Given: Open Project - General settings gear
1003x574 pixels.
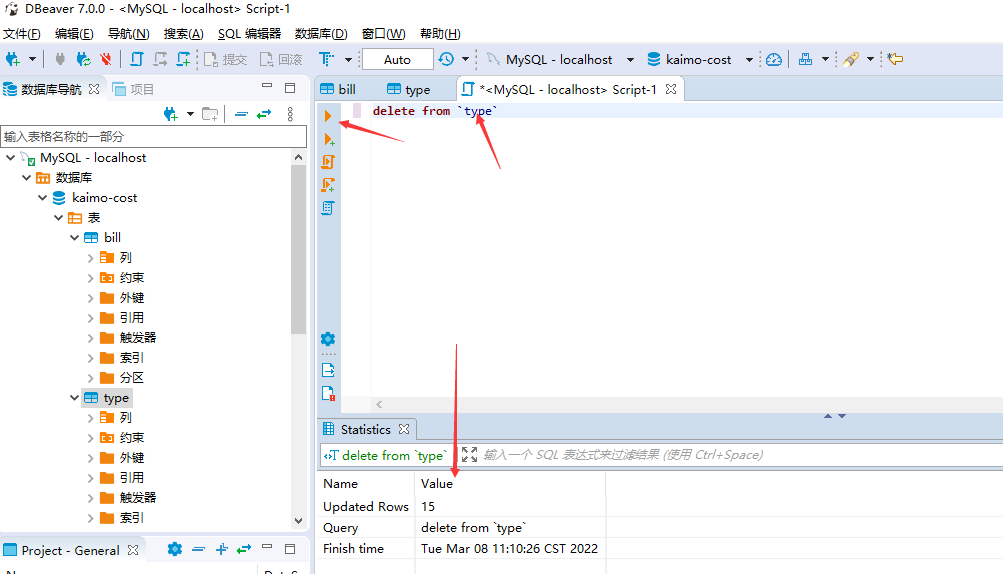Looking at the screenshot, I should tap(175, 549).
